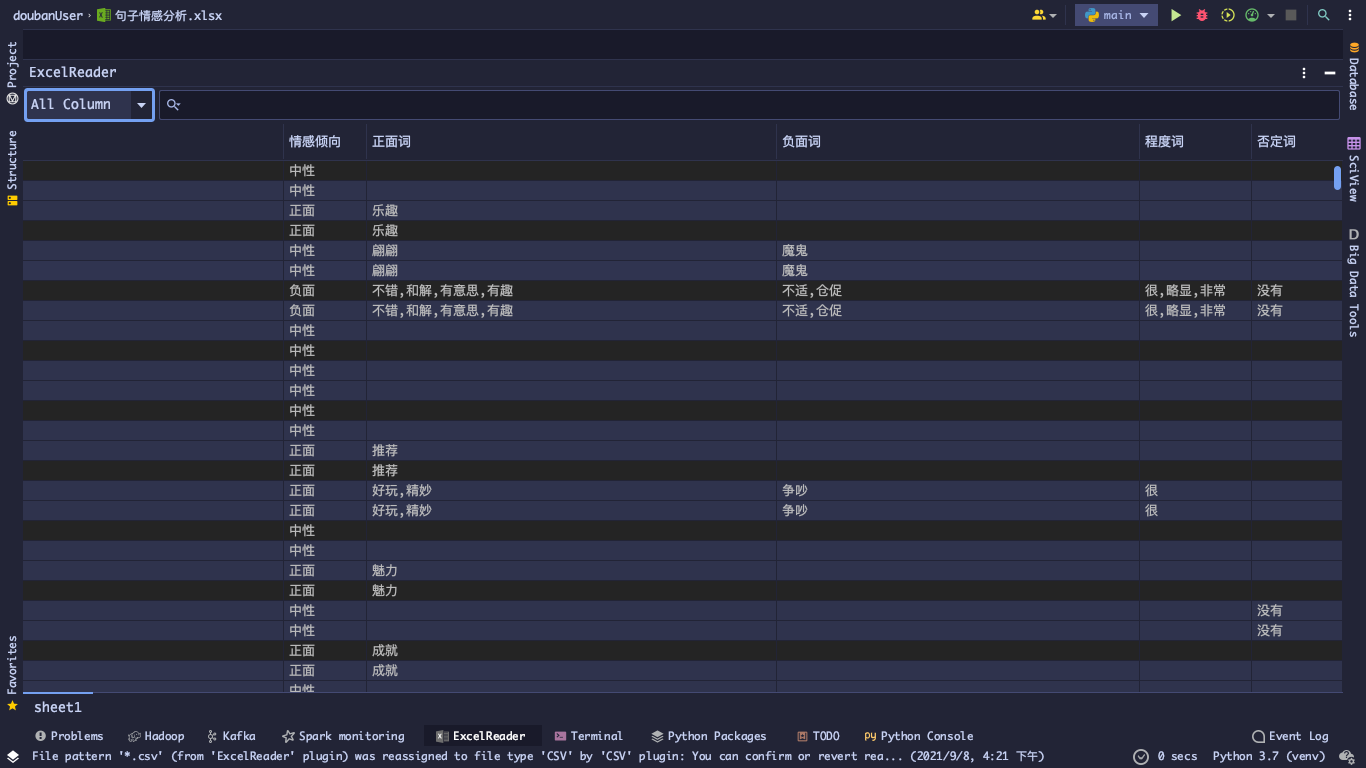Click the stop process square icon

coord(1291,15)
